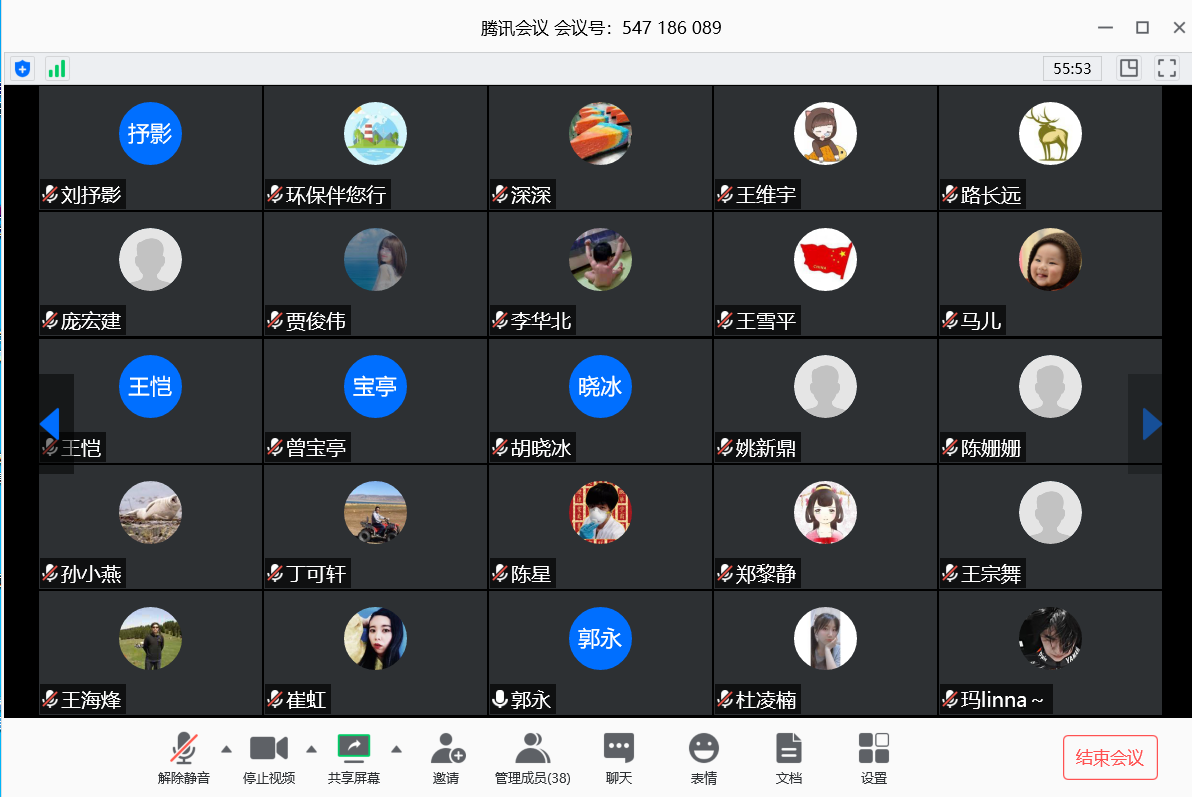This screenshot has width=1192, height=797.
Task: Enter full screen mode using corner icon
Action: coord(1166,68)
